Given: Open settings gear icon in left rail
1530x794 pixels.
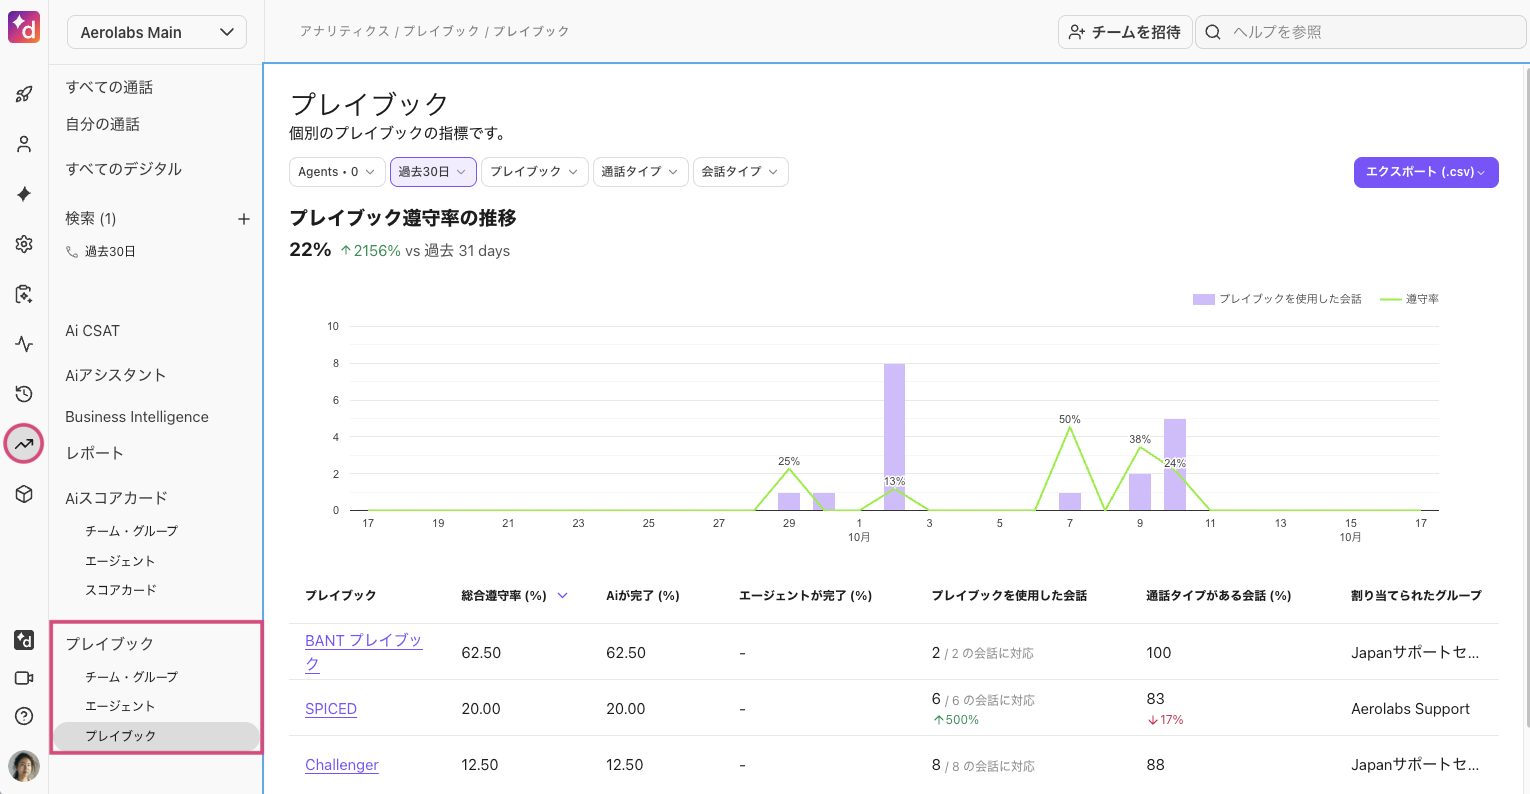Looking at the screenshot, I should (24, 244).
